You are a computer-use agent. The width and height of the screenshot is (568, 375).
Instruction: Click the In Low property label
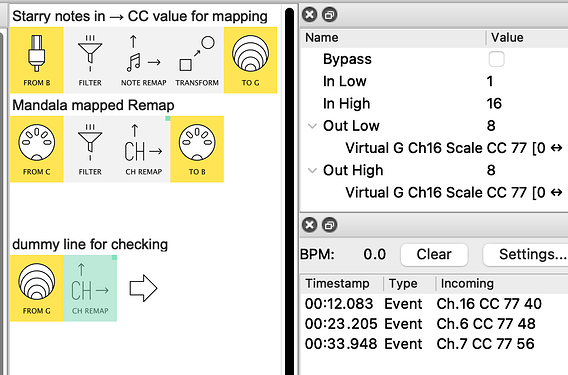tap(344, 82)
